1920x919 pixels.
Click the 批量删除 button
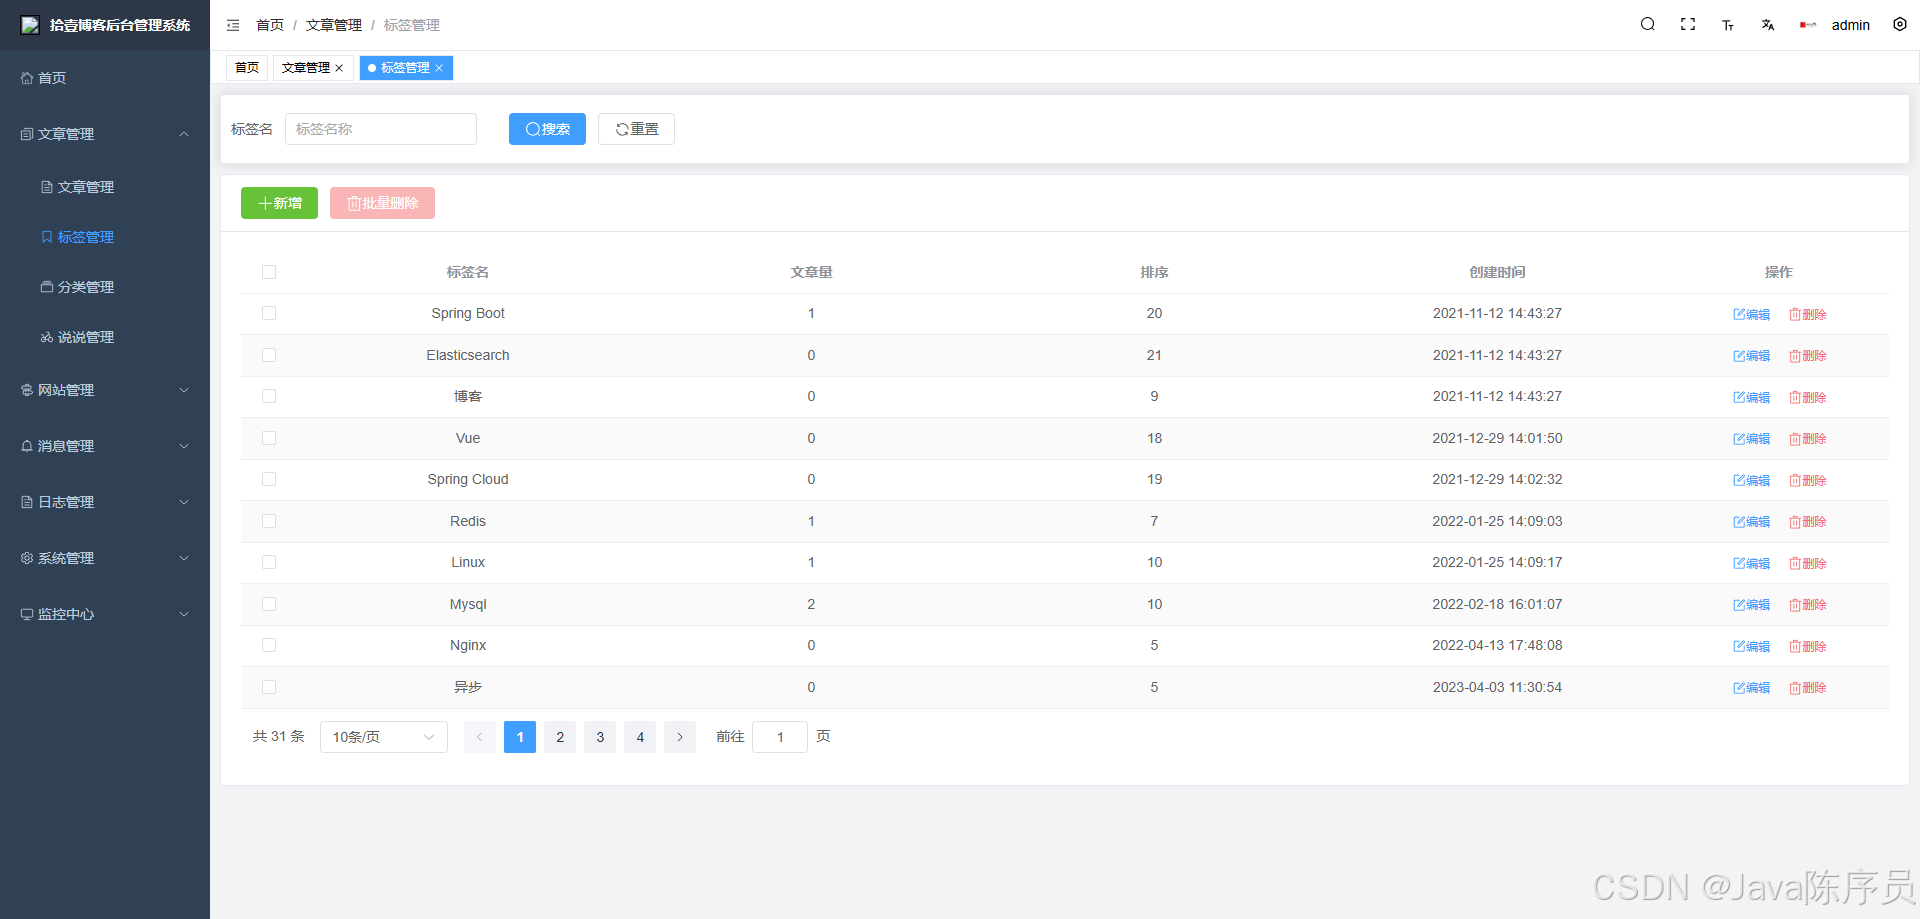pos(382,203)
